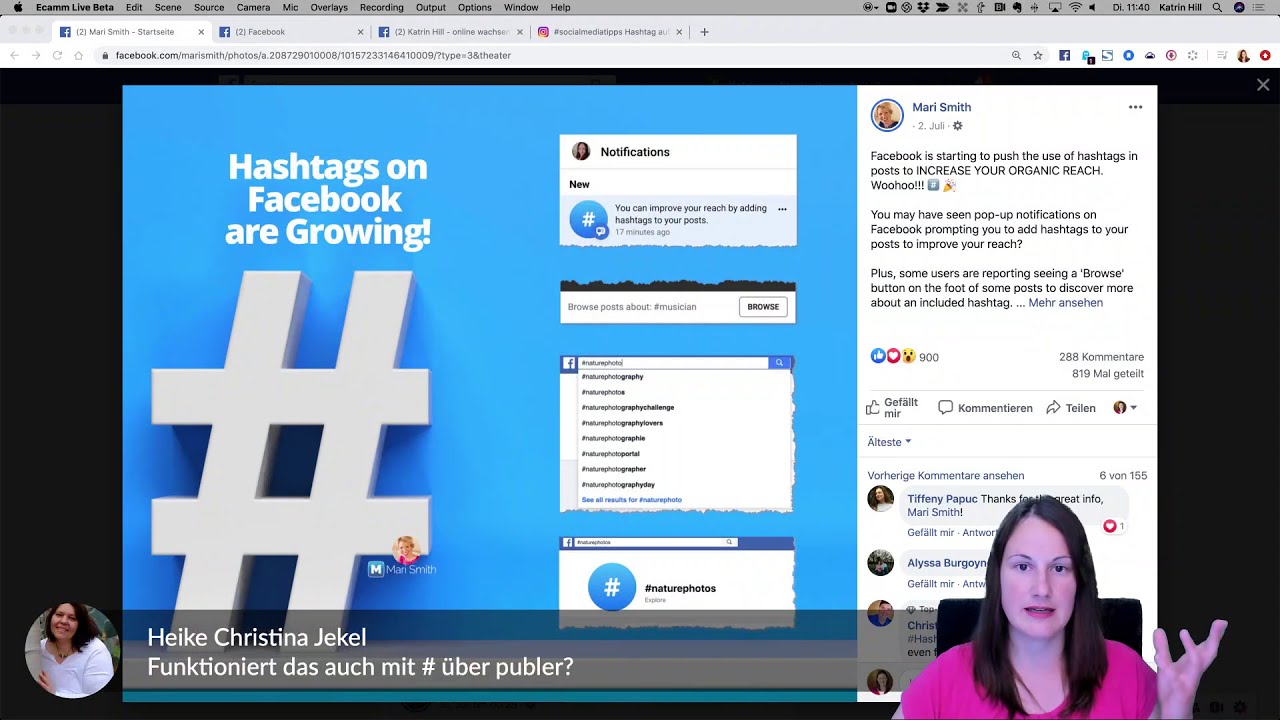
Task: Click the 'Gefällt mir' button
Action: [892, 408]
